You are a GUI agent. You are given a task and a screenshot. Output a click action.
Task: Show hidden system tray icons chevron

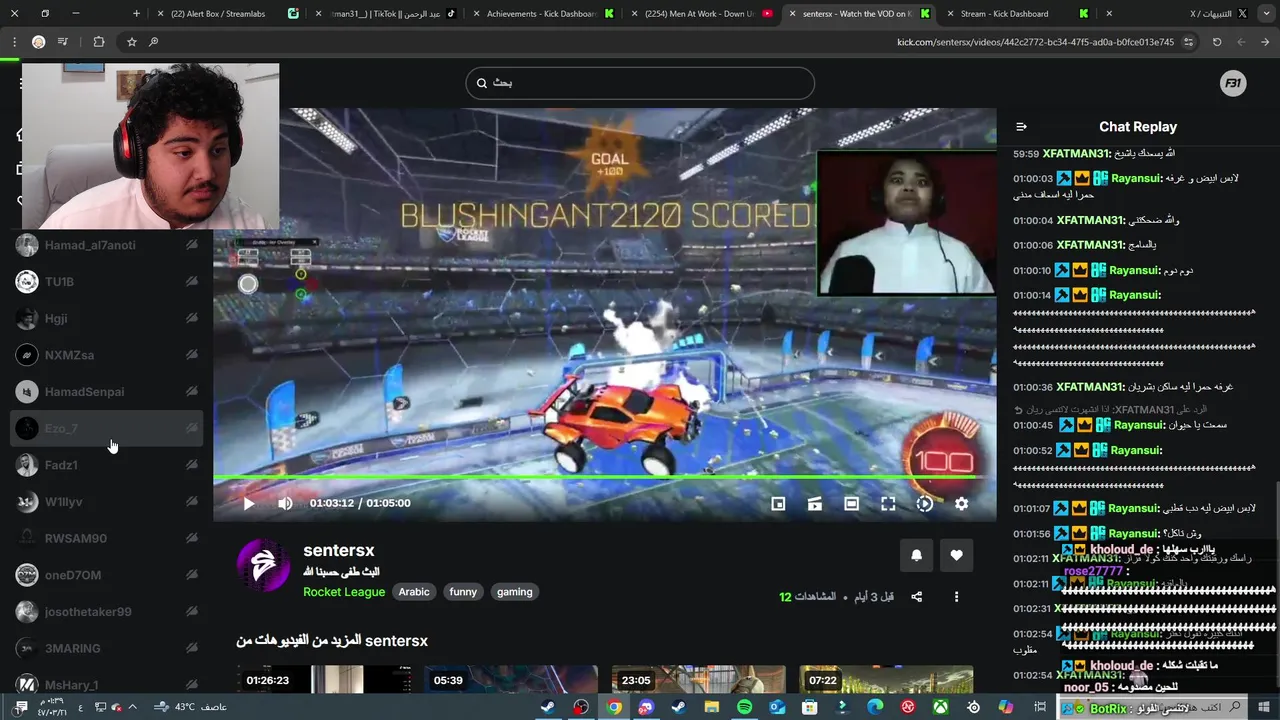click(x=132, y=707)
